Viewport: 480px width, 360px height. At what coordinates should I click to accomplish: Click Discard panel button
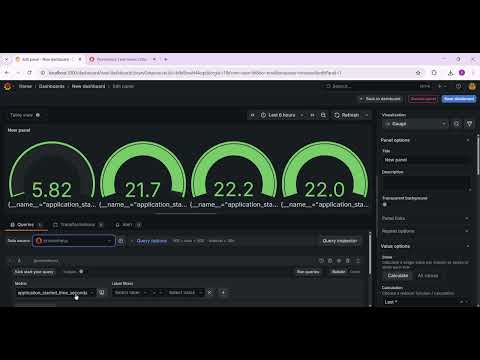(423, 99)
